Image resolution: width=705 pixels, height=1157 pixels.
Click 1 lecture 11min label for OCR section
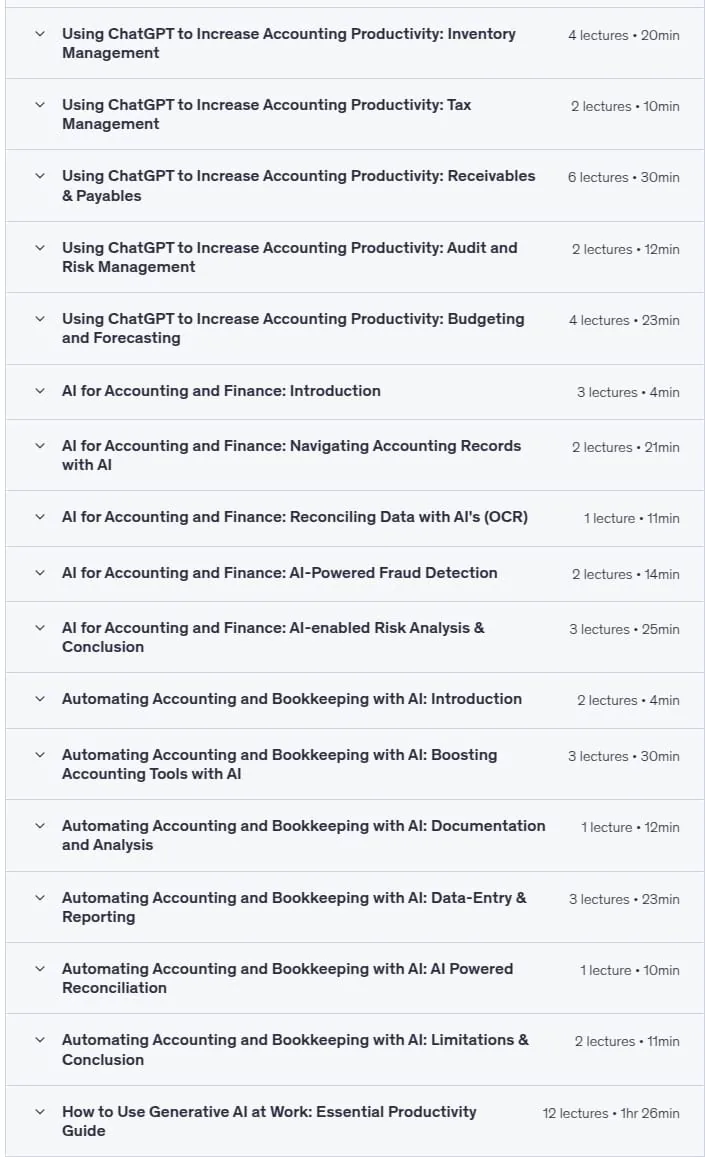coord(631,518)
